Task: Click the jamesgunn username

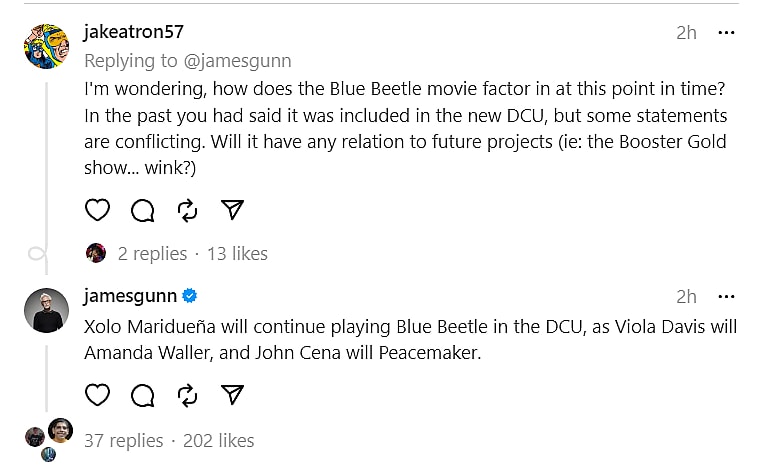Action: (130, 296)
